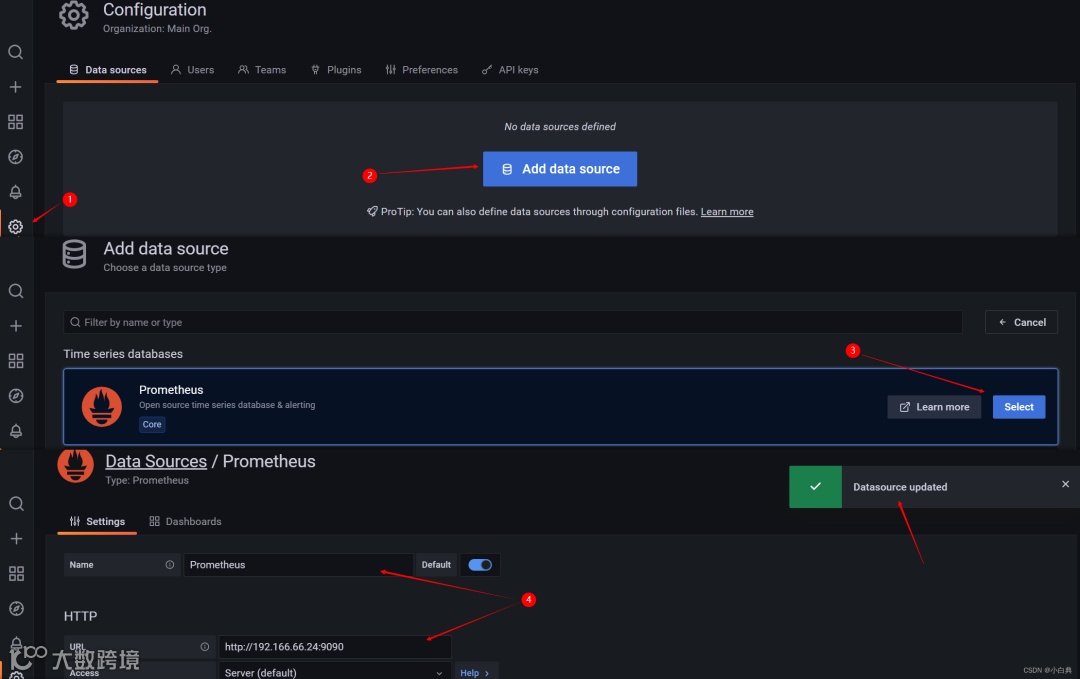The height and width of the screenshot is (679, 1080).
Task: Open the Explore compass icon in the Add data source page sidebar
Action: point(16,396)
